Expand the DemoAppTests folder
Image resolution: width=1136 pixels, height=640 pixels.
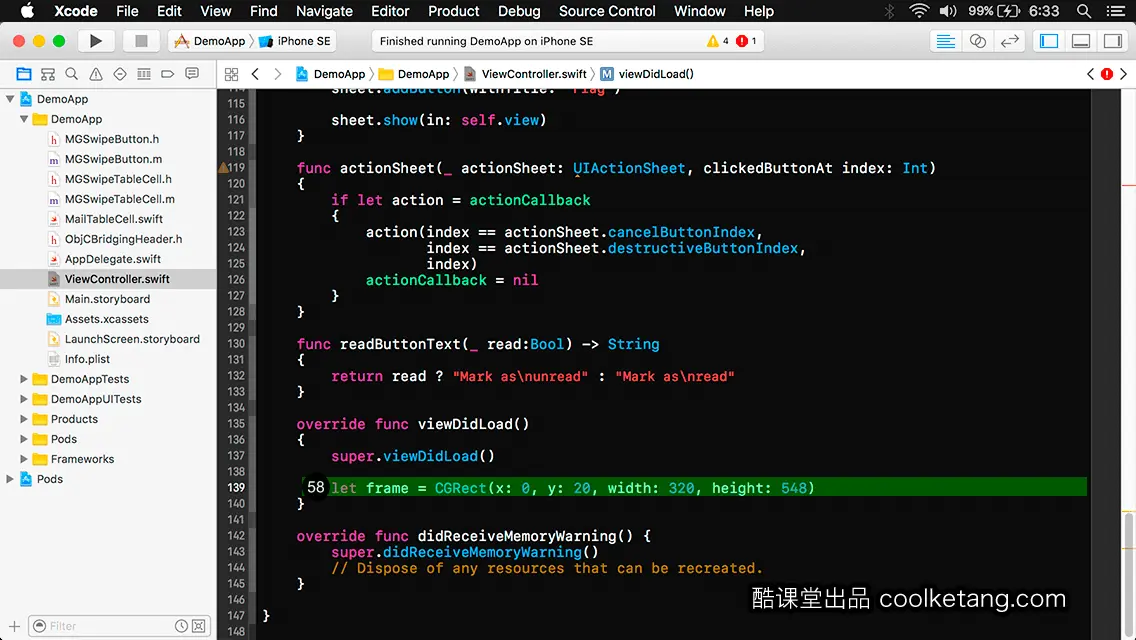click(x=24, y=379)
